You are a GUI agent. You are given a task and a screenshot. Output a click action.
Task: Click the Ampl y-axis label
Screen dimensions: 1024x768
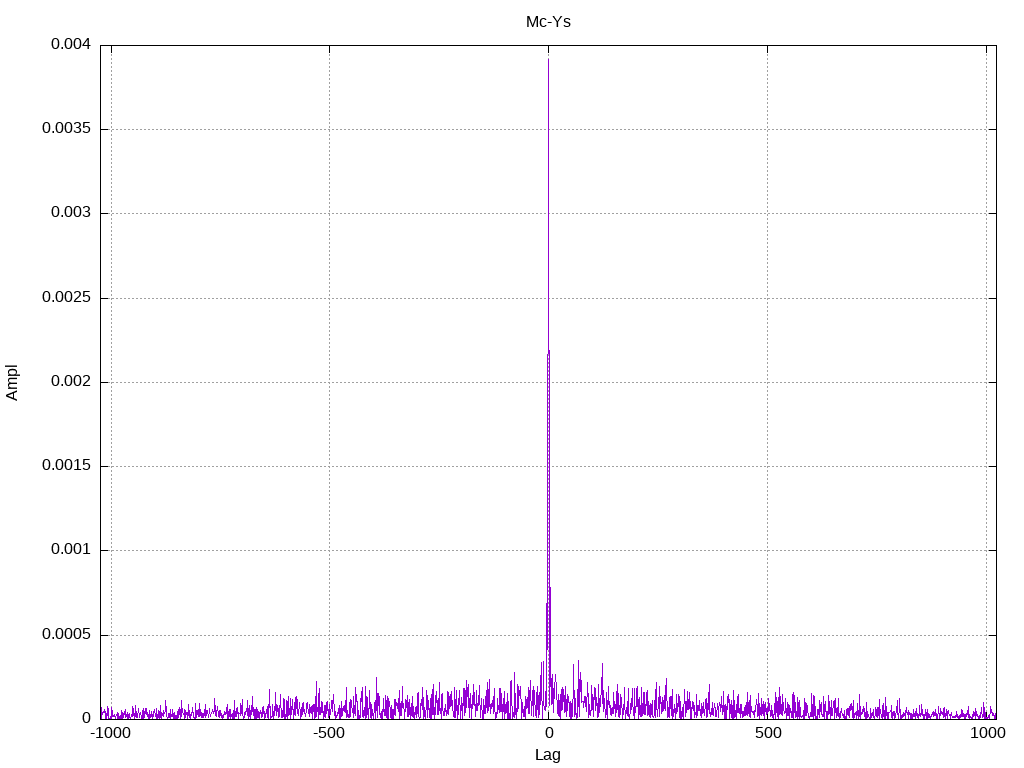12,383
